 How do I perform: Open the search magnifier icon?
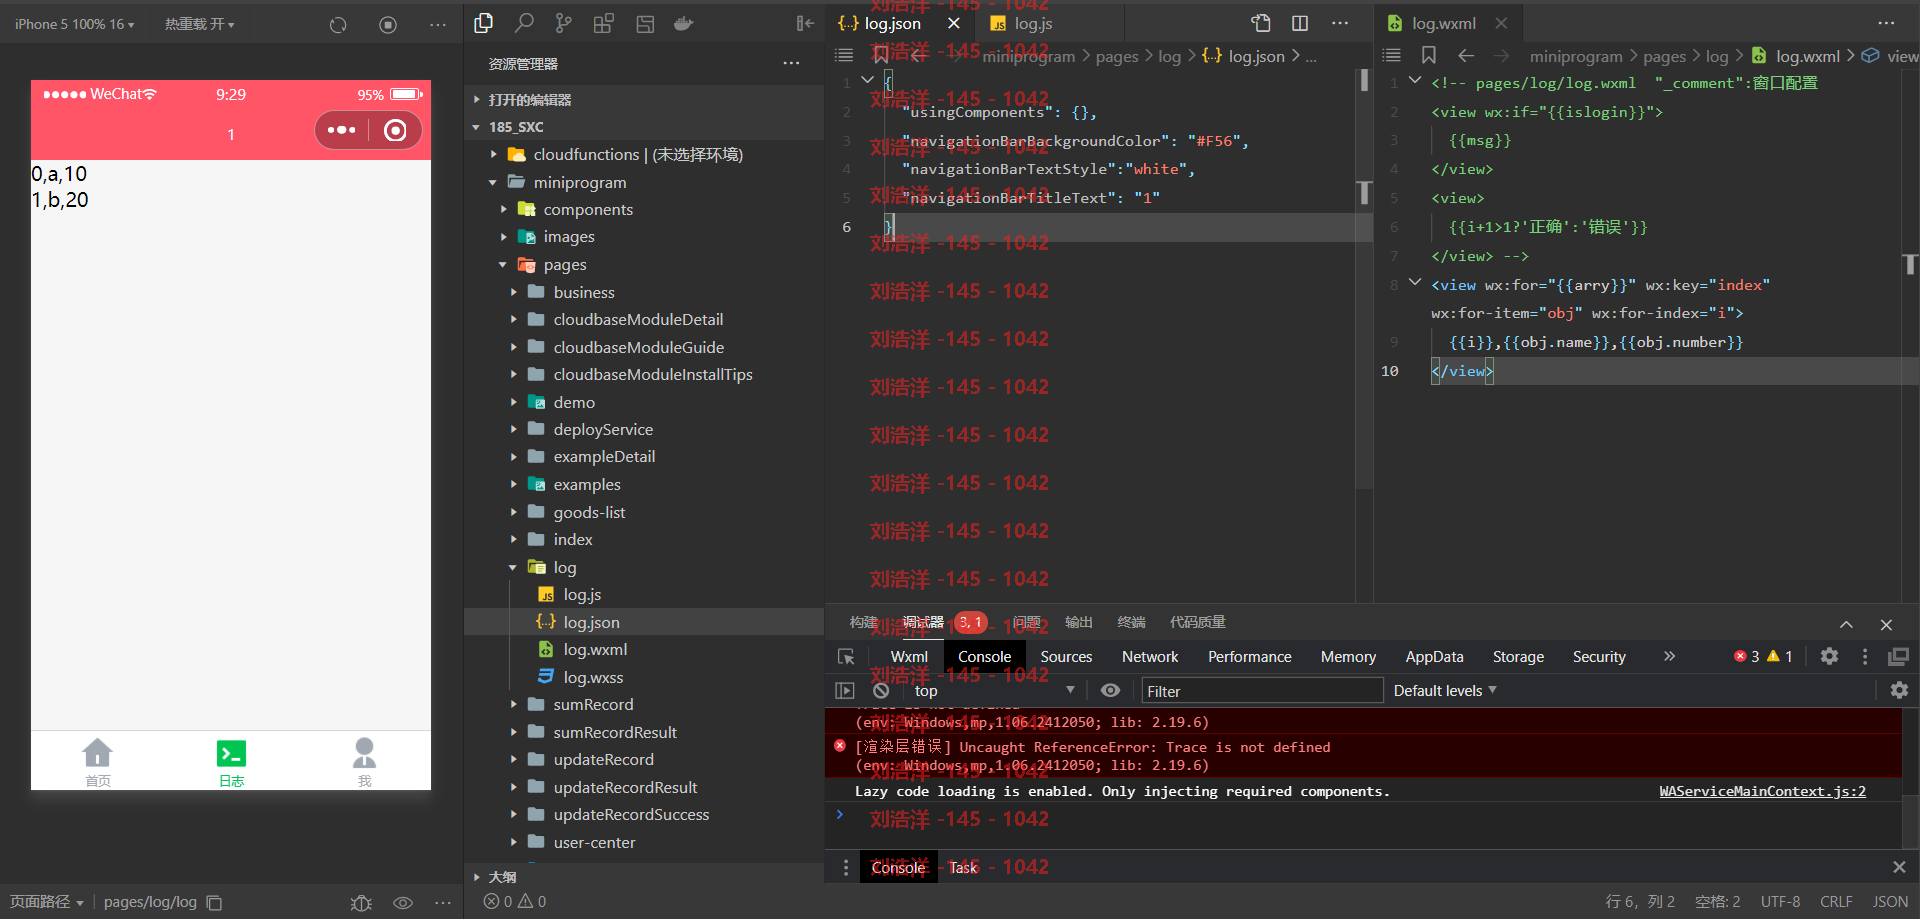(x=524, y=23)
